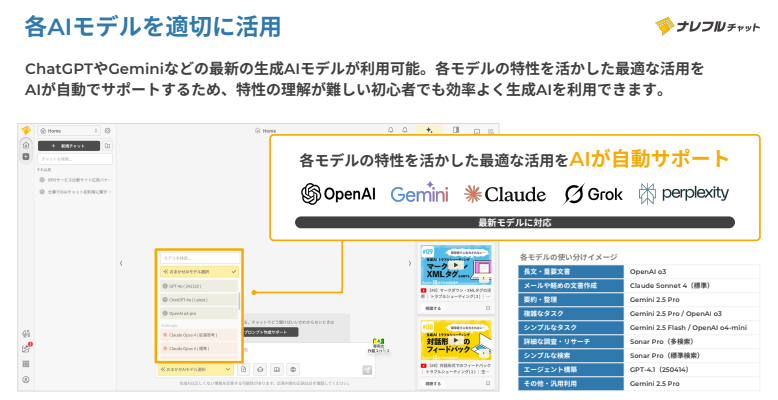Image resolution: width=778 pixels, height=400 pixels.
Task: Click the second bell icon in top bar
Action: pyautogui.click(x=404, y=130)
